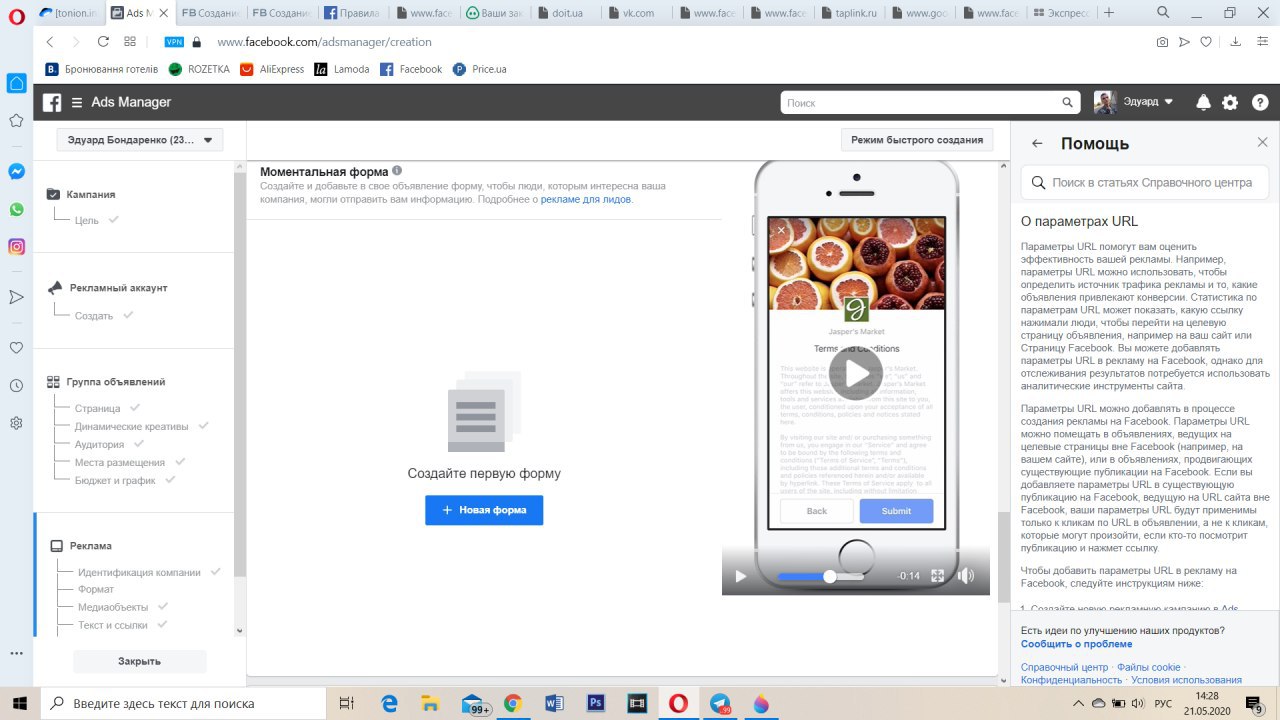Open Эдуард Бондаренко account dropdown
The image size is (1280, 720).
coord(140,140)
